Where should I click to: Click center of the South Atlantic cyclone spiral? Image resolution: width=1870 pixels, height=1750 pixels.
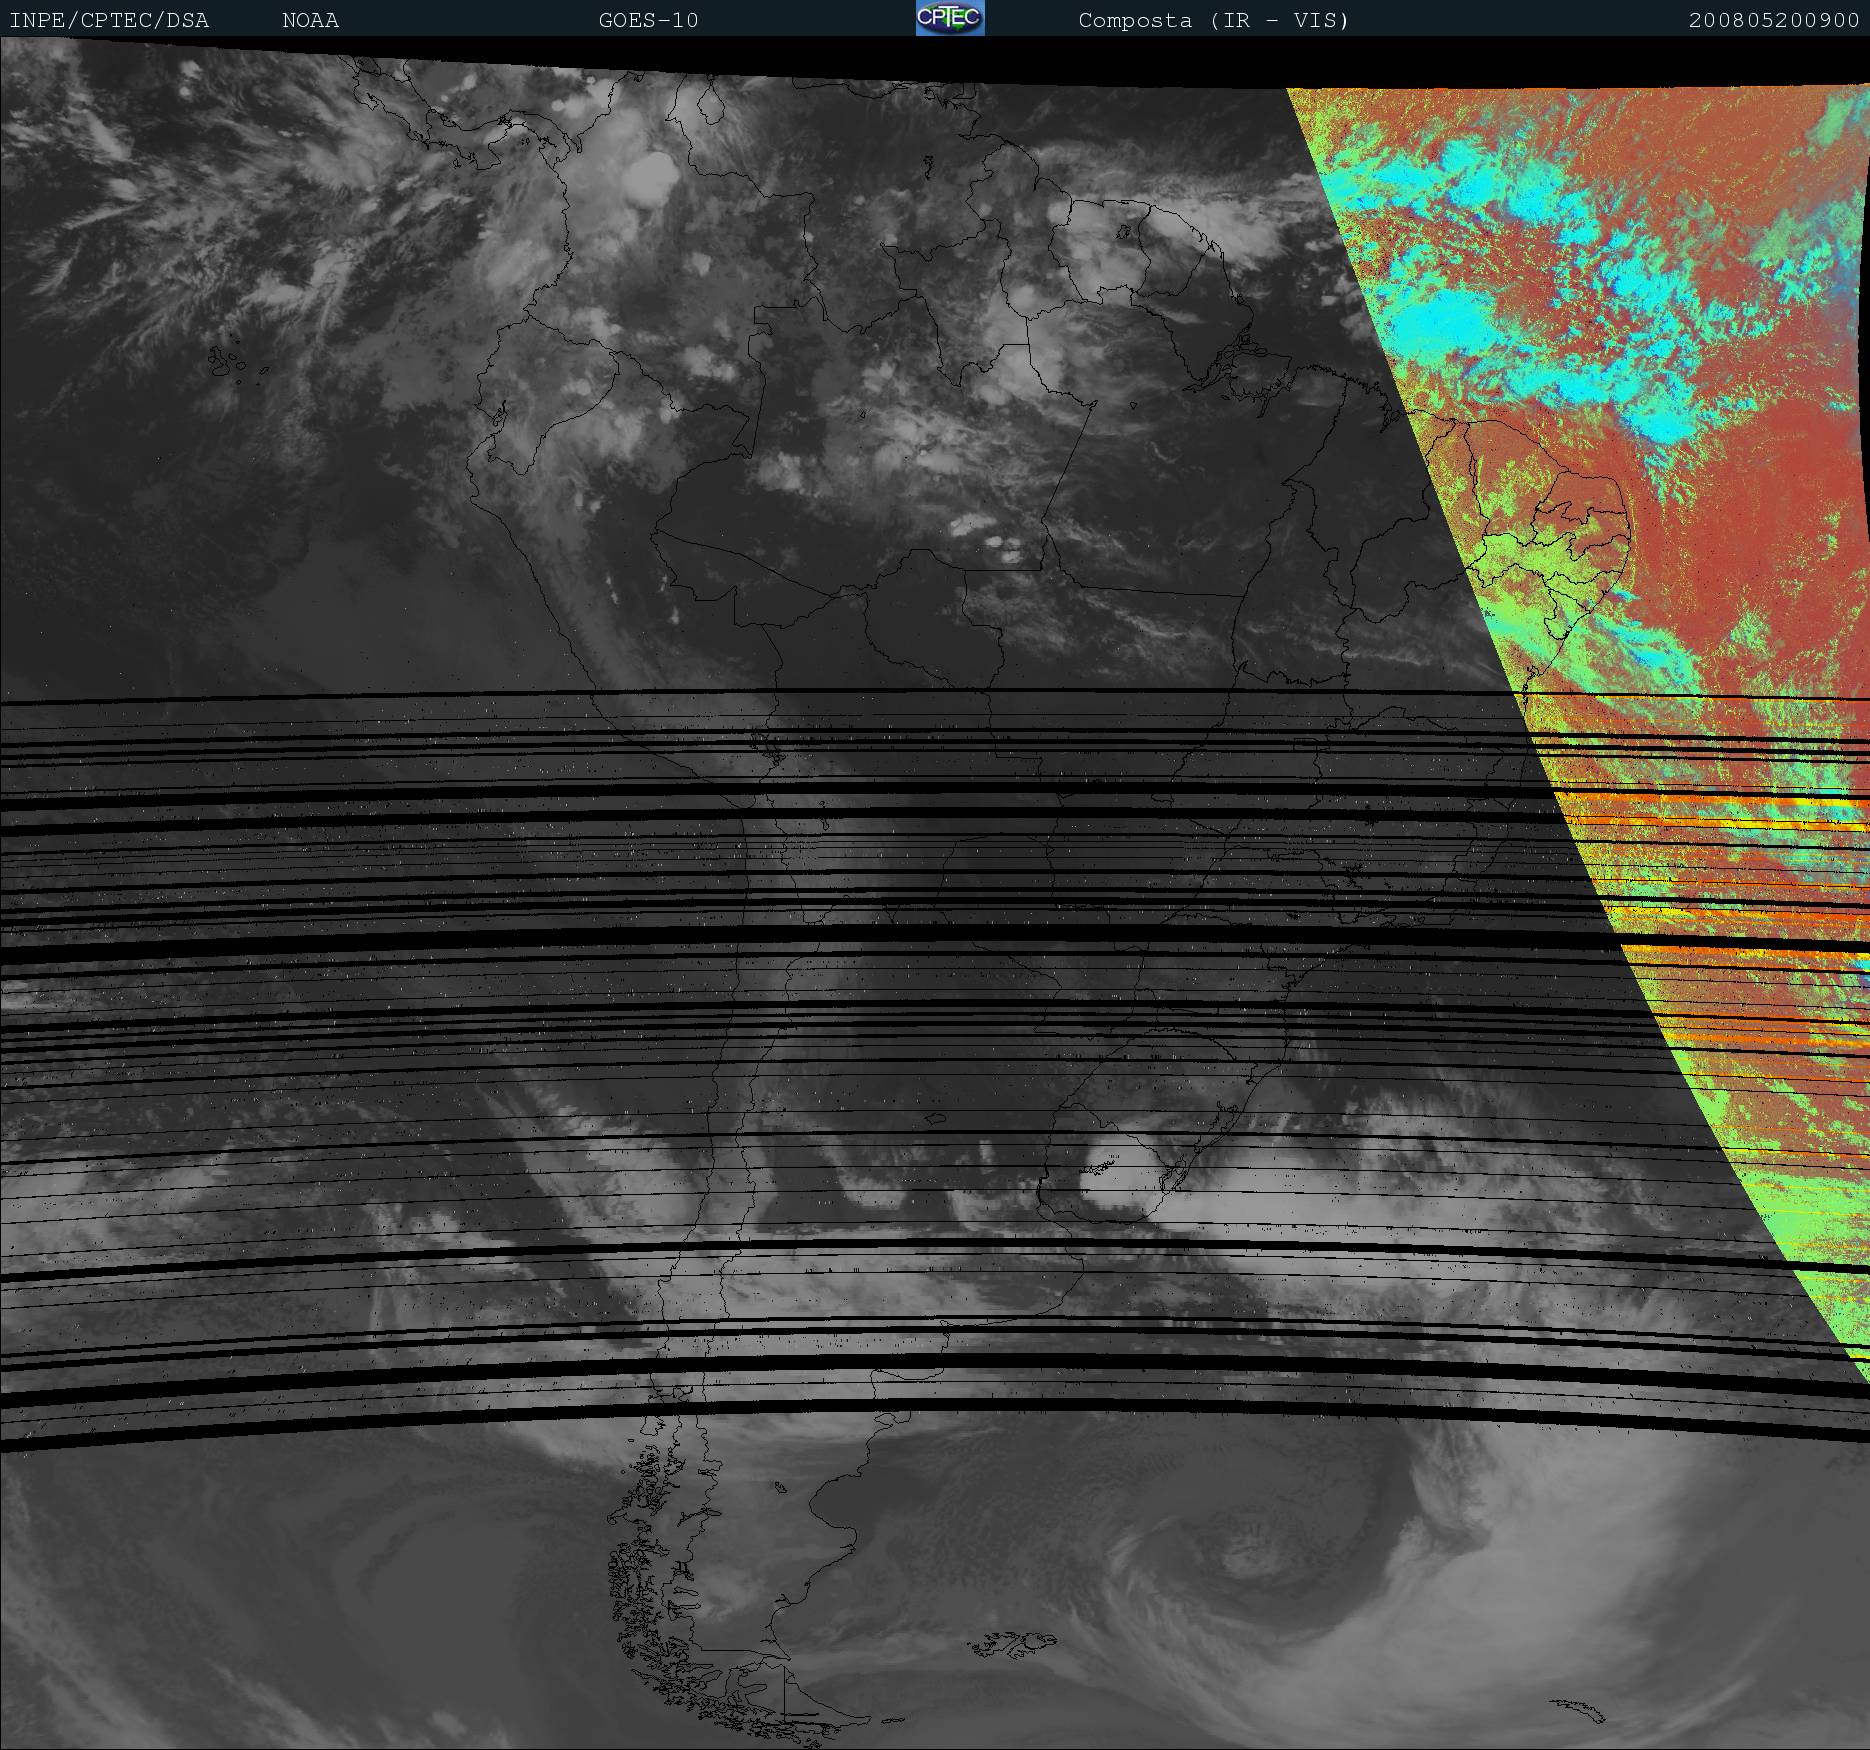pos(1250,1562)
